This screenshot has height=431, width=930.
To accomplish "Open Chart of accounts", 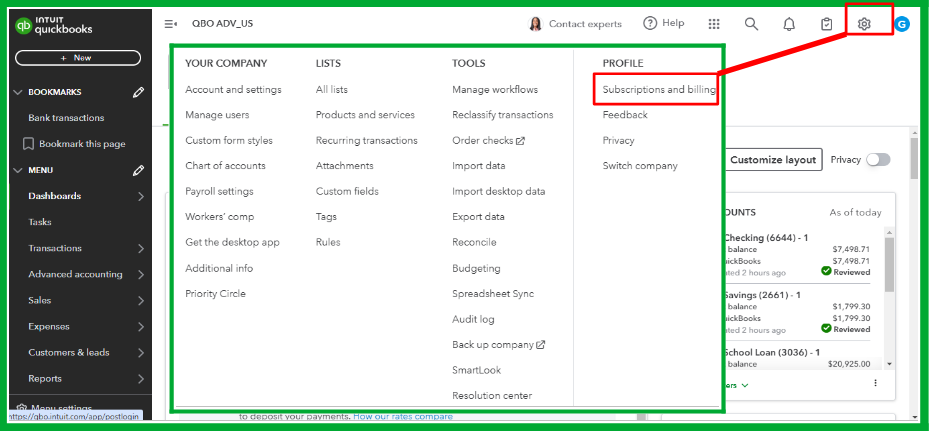I will 225,166.
